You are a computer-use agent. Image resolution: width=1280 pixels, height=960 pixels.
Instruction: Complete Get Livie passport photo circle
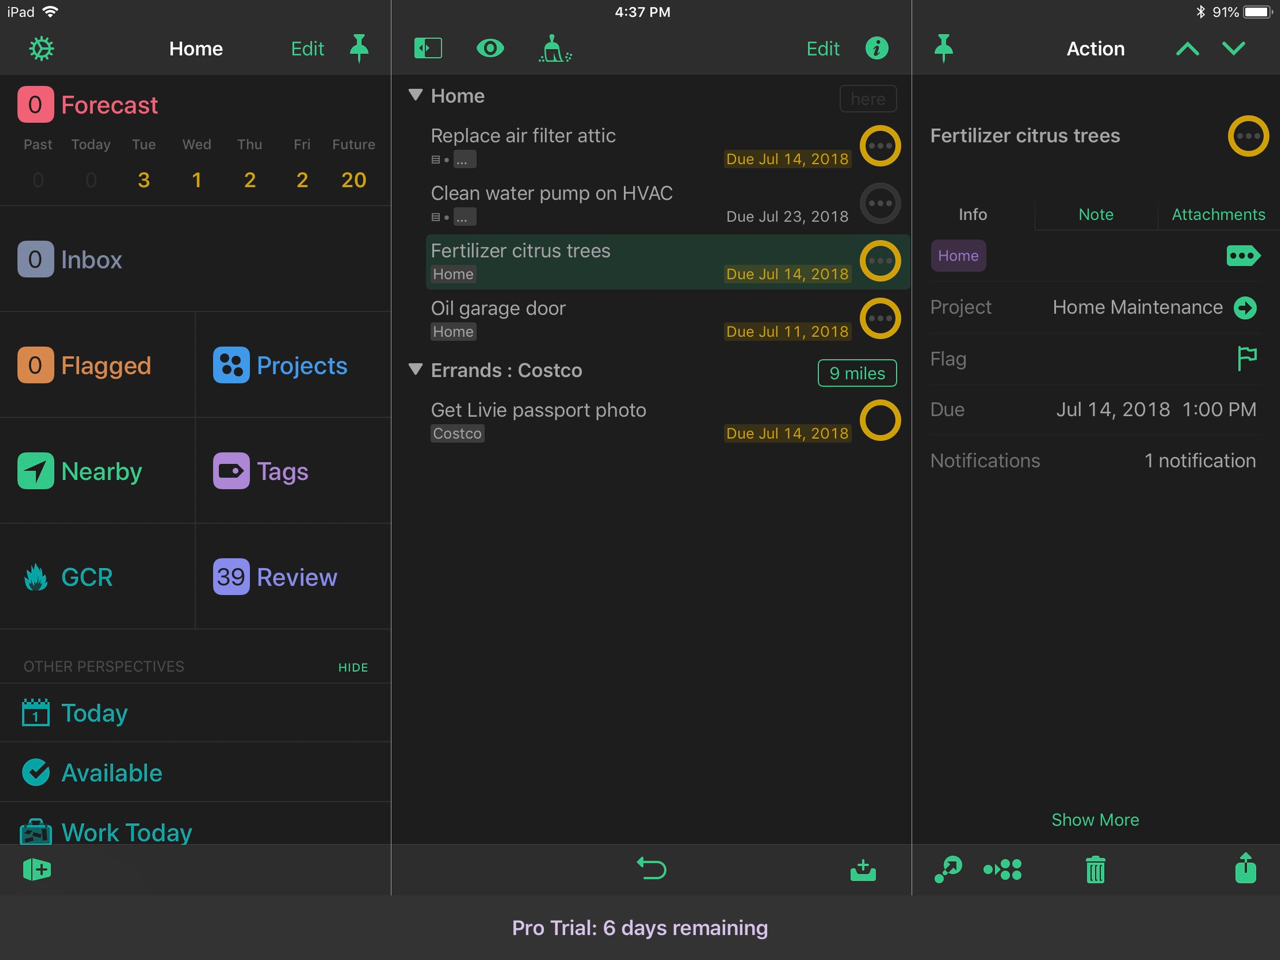point(880,421)
